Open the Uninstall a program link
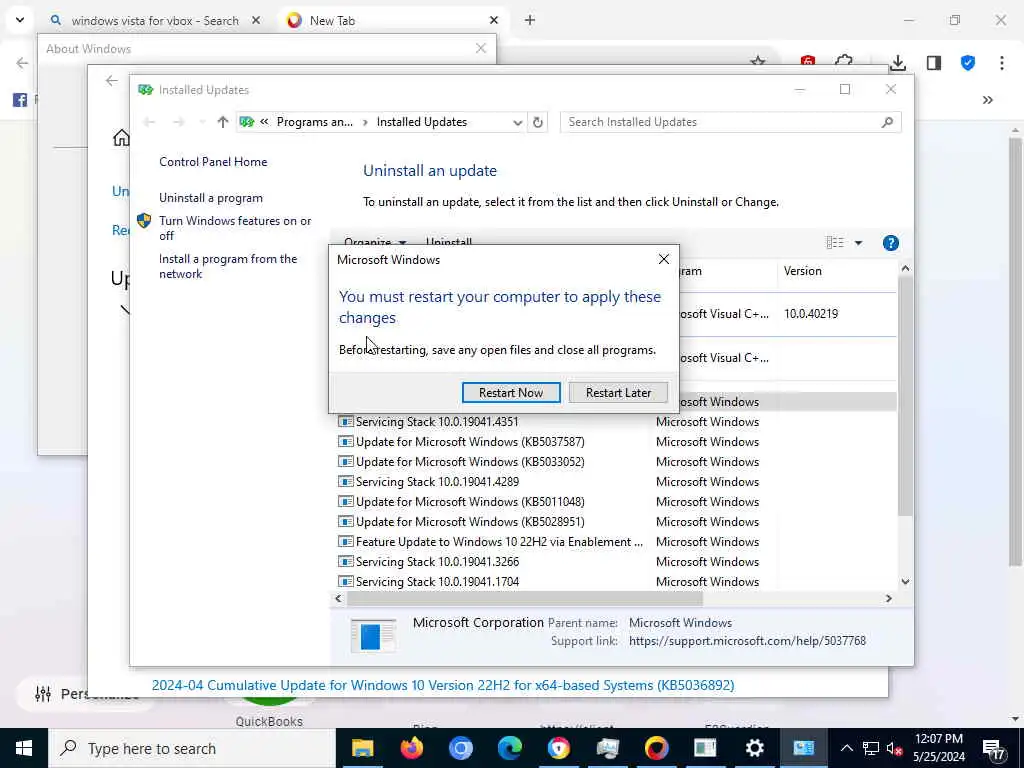The image size is (1024, 768). (x=211, y=198)
